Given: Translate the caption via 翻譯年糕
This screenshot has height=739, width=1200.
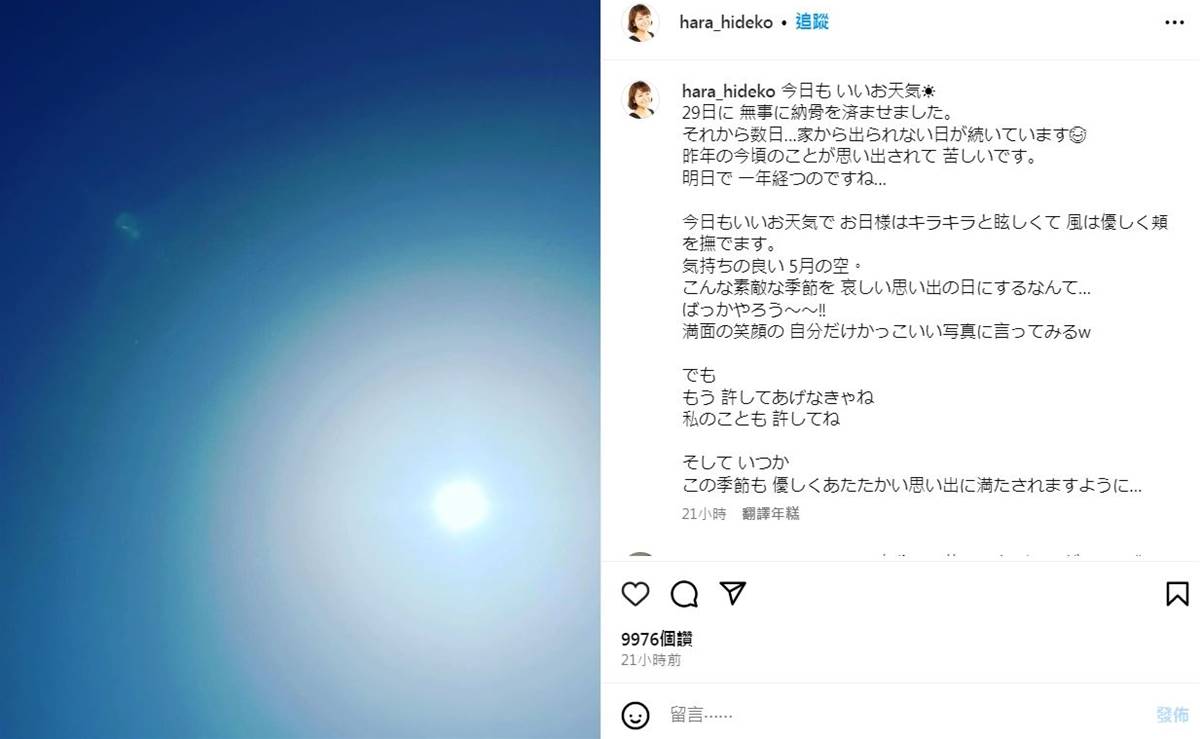Looking at the screenshot, I should 771,513.
